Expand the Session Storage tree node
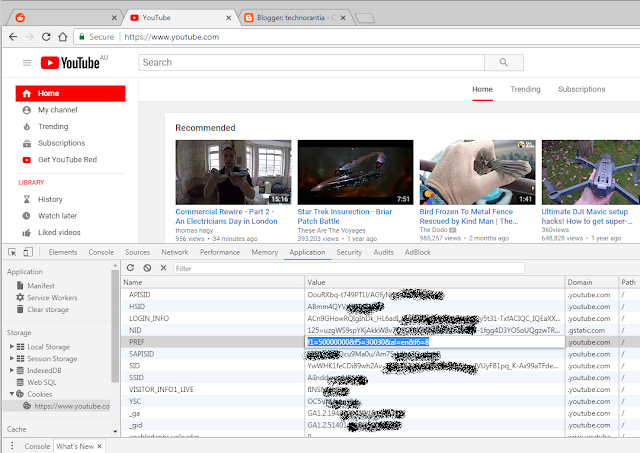The image size is (640, 453). click(x=11, y=358)
